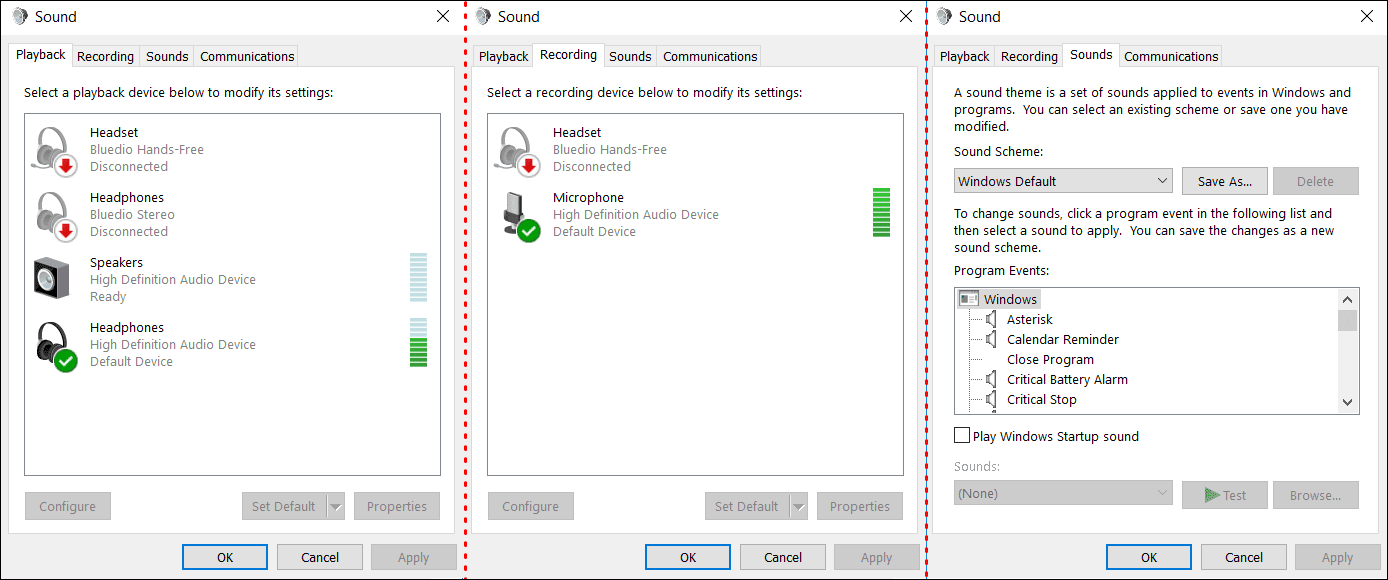Select 'Bluedio Stereo' text in Playback list
The height and width of the screenshot is (580, 1388).
tap(132, 214)
